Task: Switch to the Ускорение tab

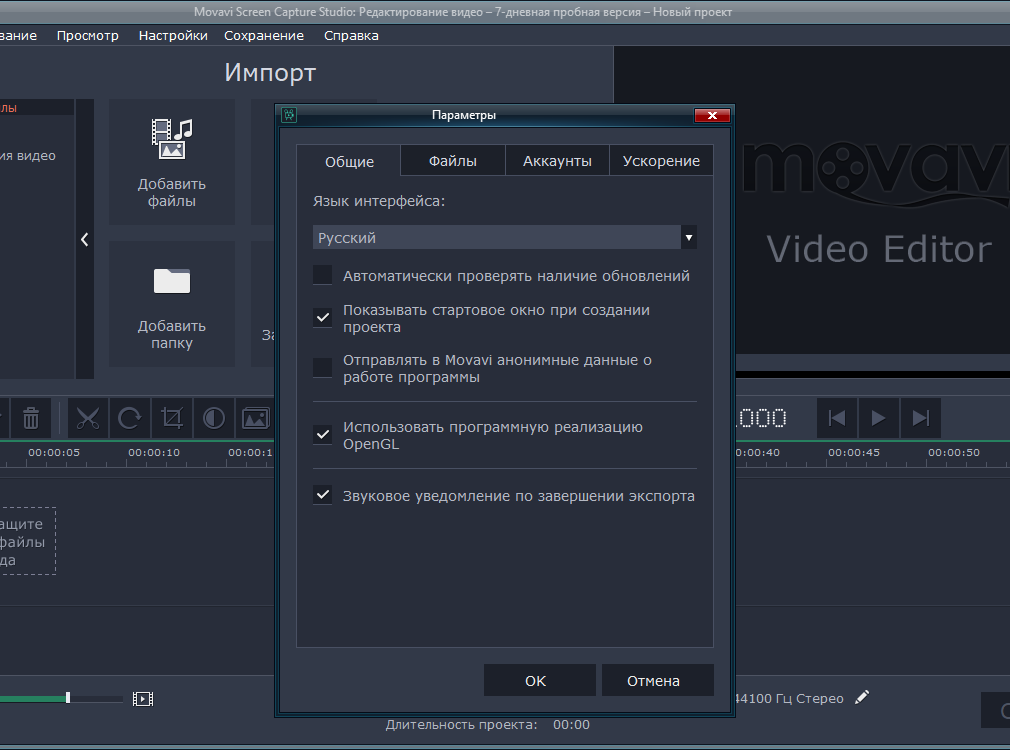Action: tap(661, 160)
